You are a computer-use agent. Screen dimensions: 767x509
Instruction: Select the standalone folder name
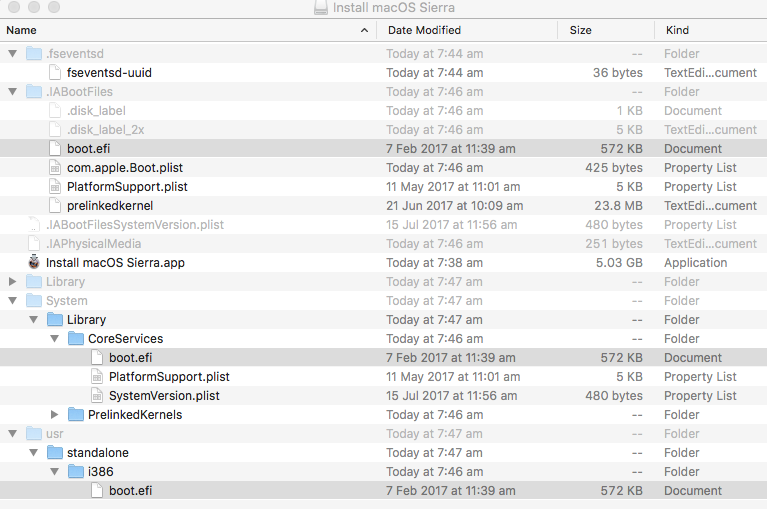point(98,453)
